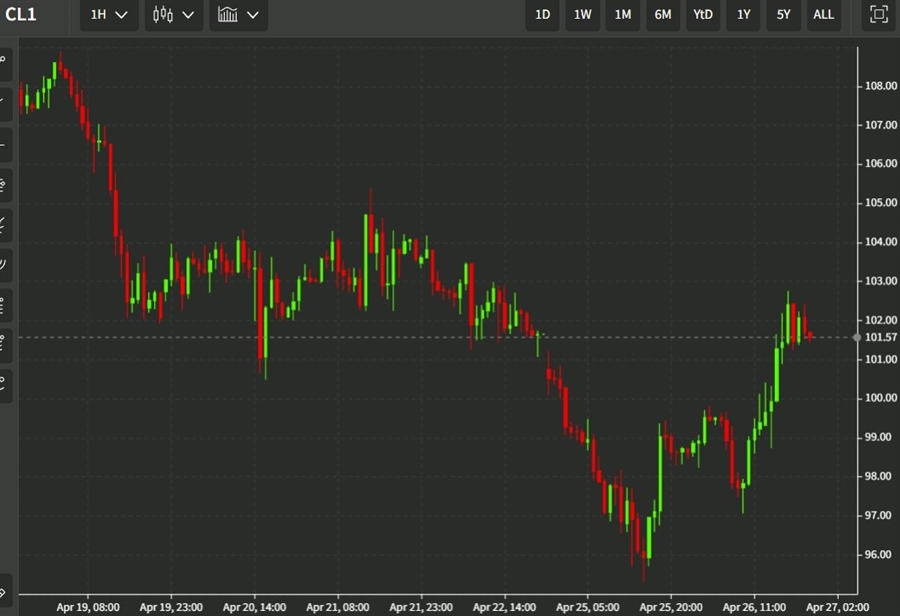Toggle fullscreen chart view
This screenshot has height=616, width=900.
pos(879,15)
